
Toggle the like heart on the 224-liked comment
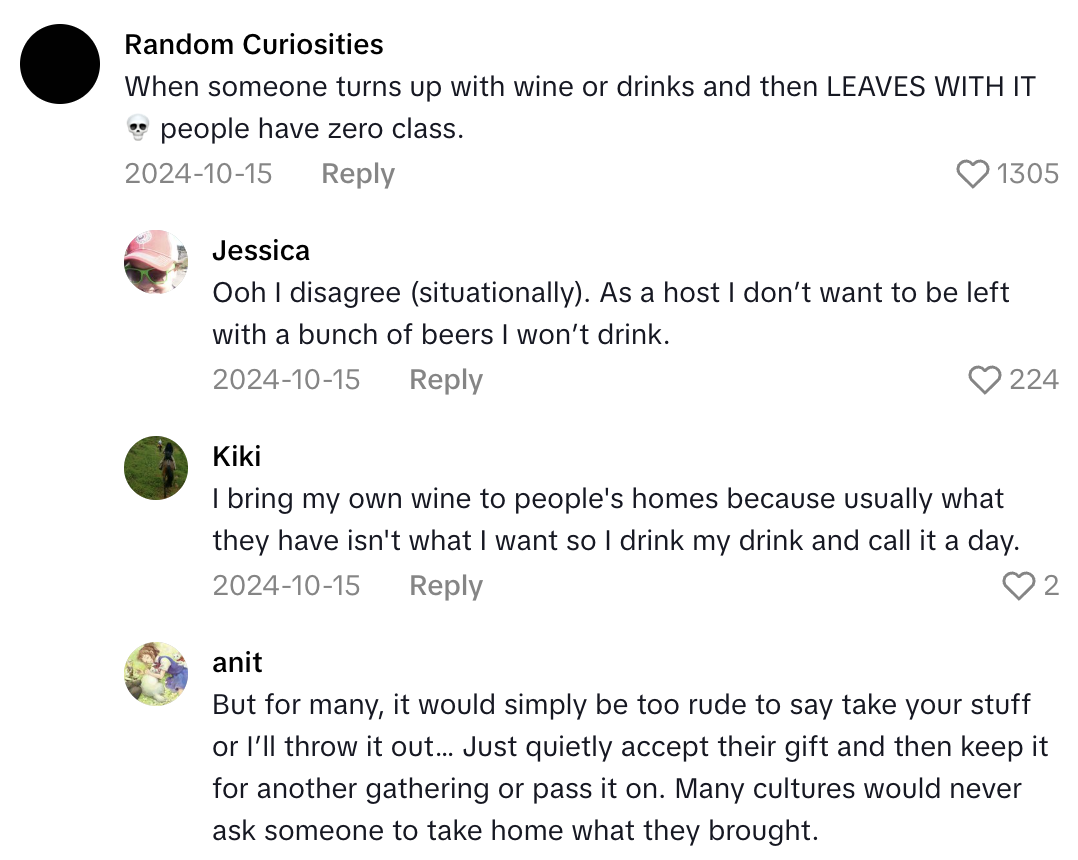pyautogui.click(x=985, y=379)
